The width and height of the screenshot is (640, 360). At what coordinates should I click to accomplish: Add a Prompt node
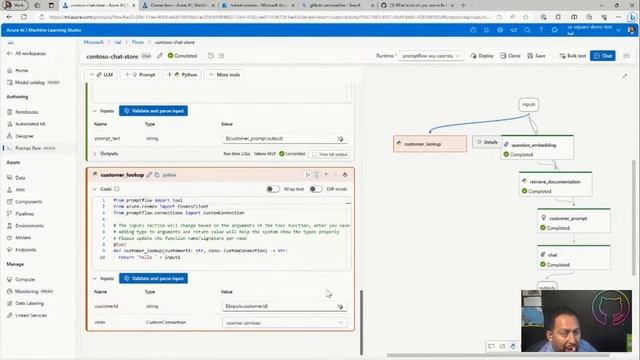140,75
